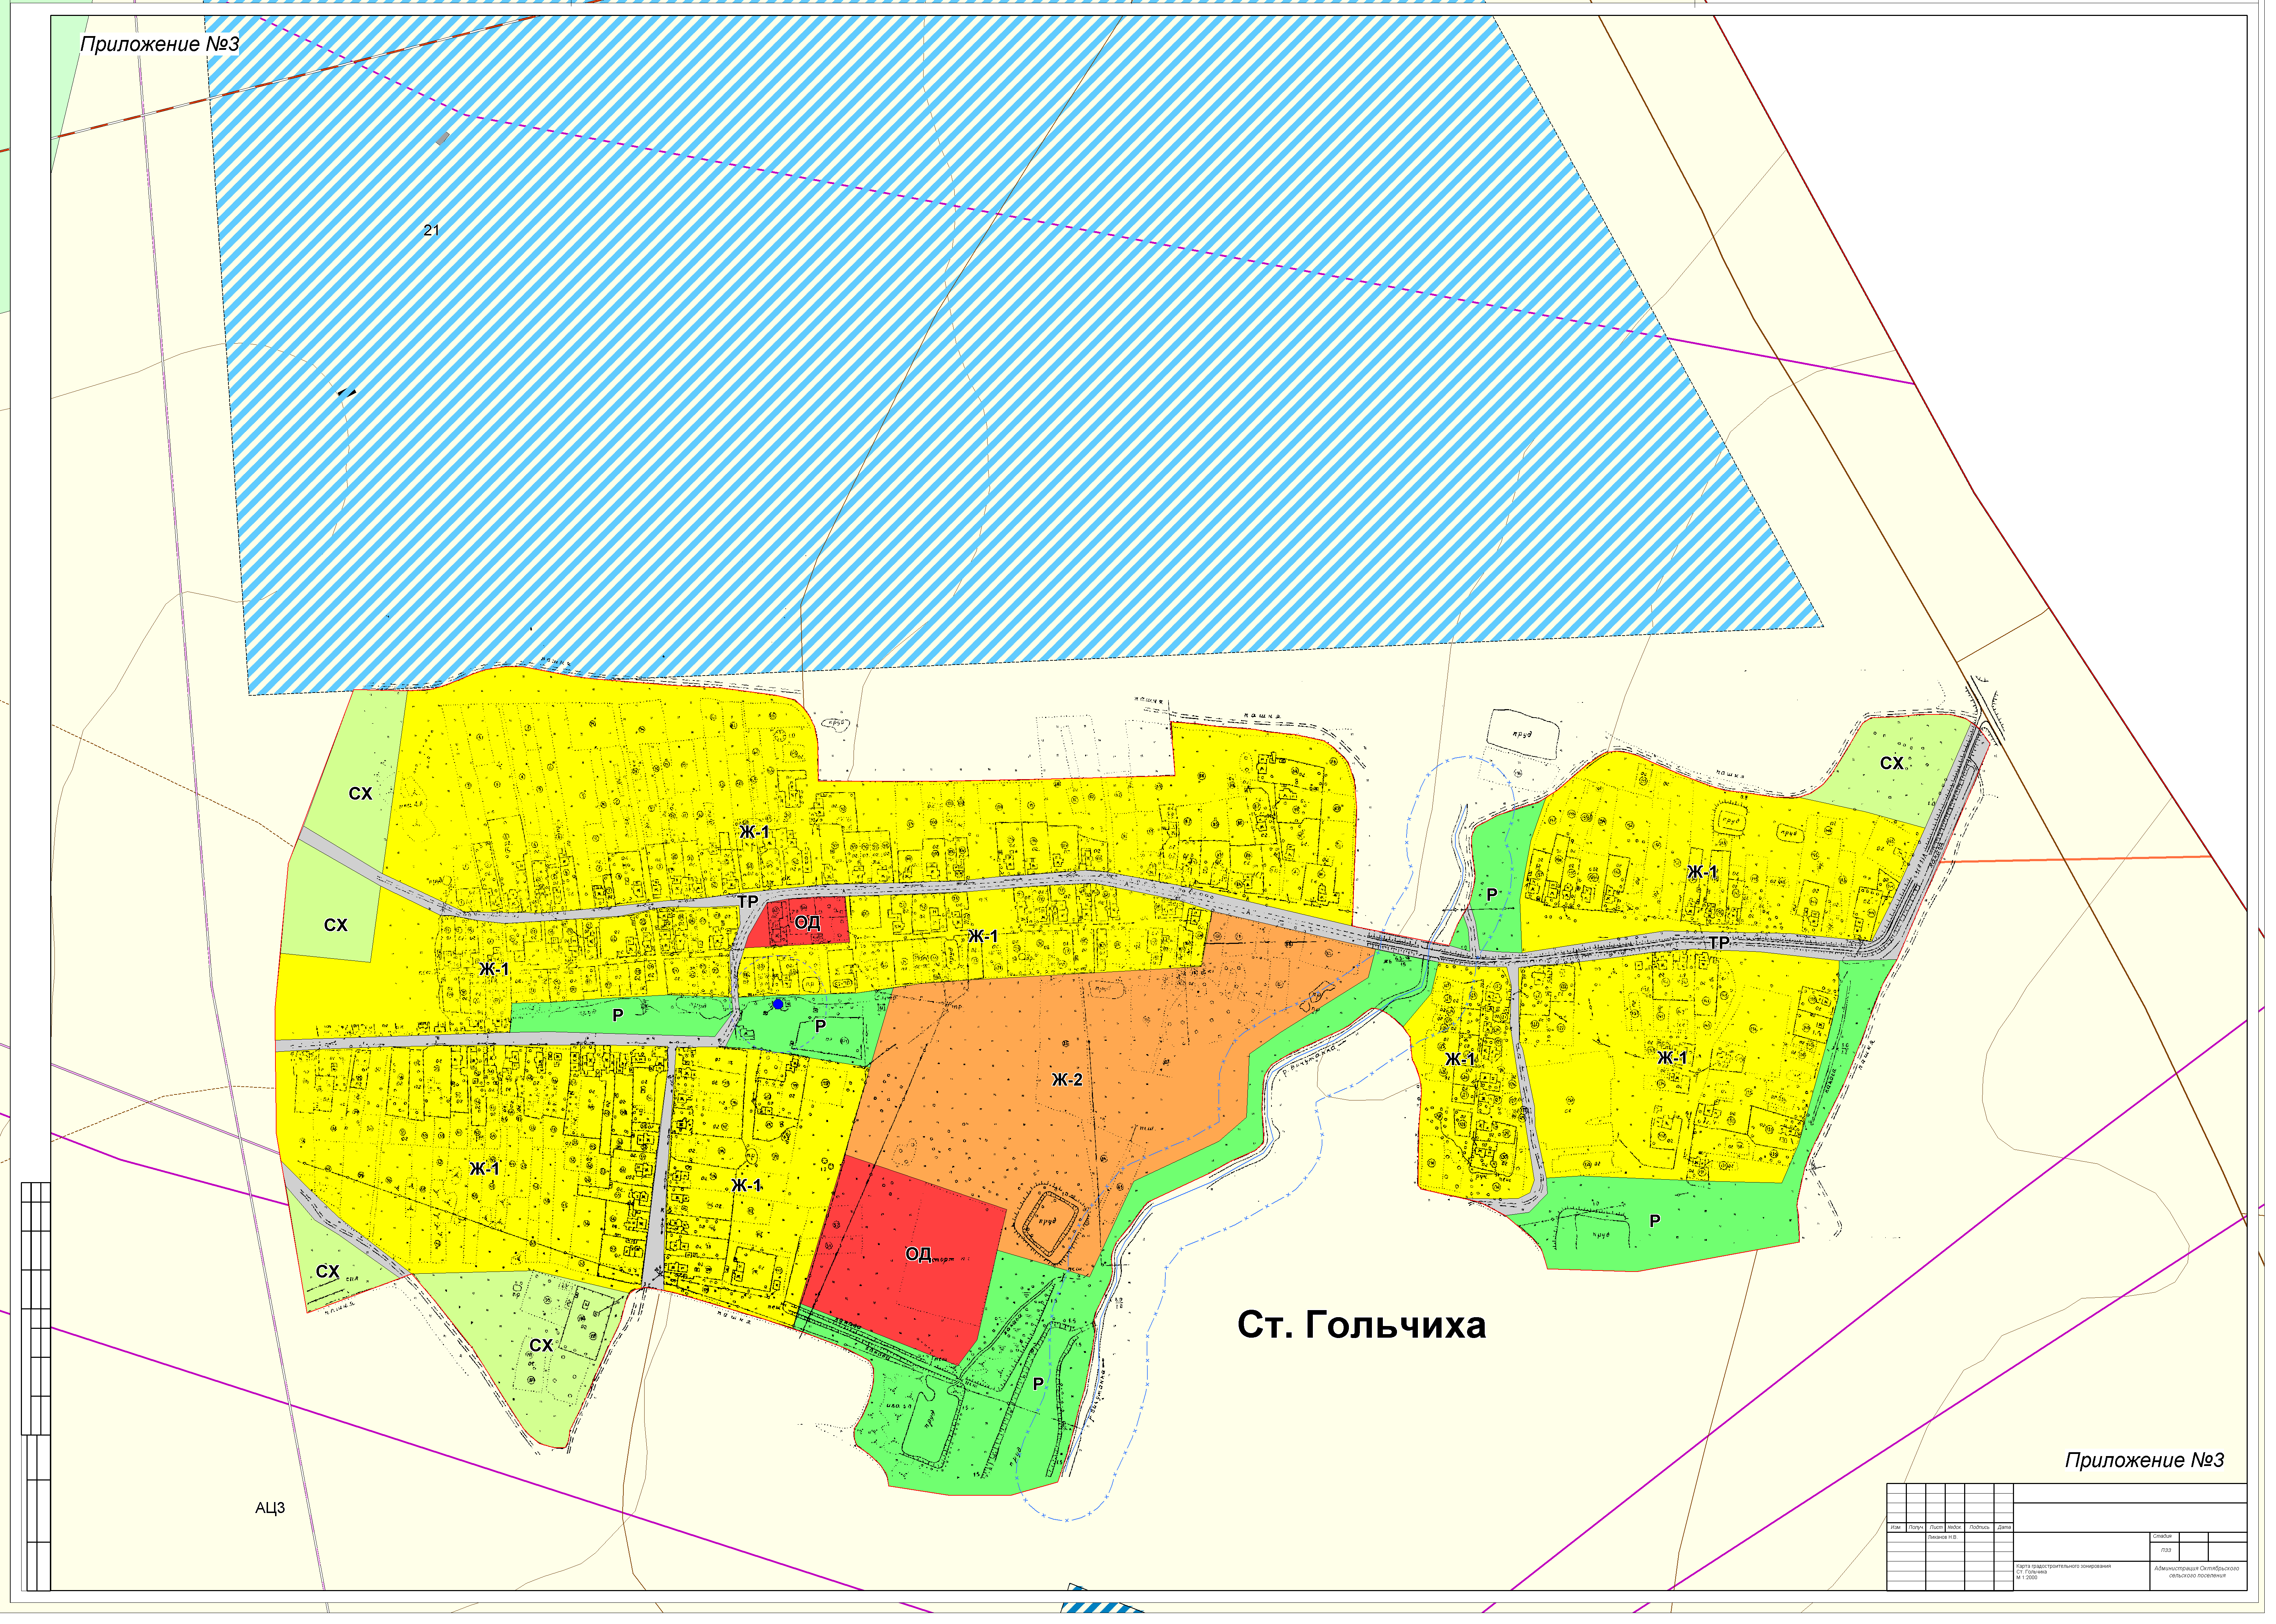
Task: Click the 'Приложение №3' heading at top-left
Action: click(160, 44)
